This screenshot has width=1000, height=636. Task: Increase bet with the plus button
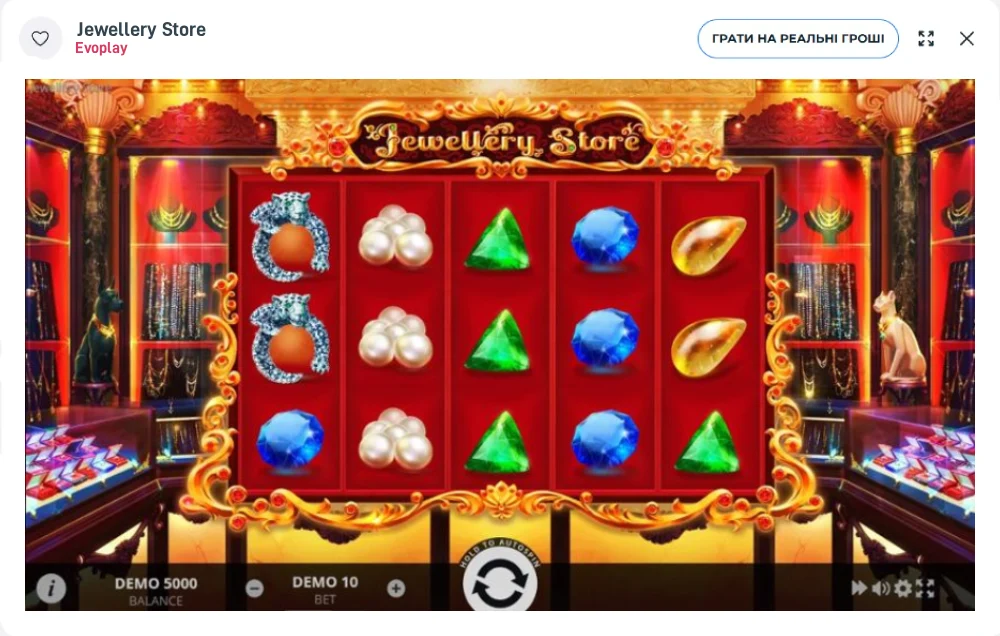pyautogui.click(x=396, y=588)
